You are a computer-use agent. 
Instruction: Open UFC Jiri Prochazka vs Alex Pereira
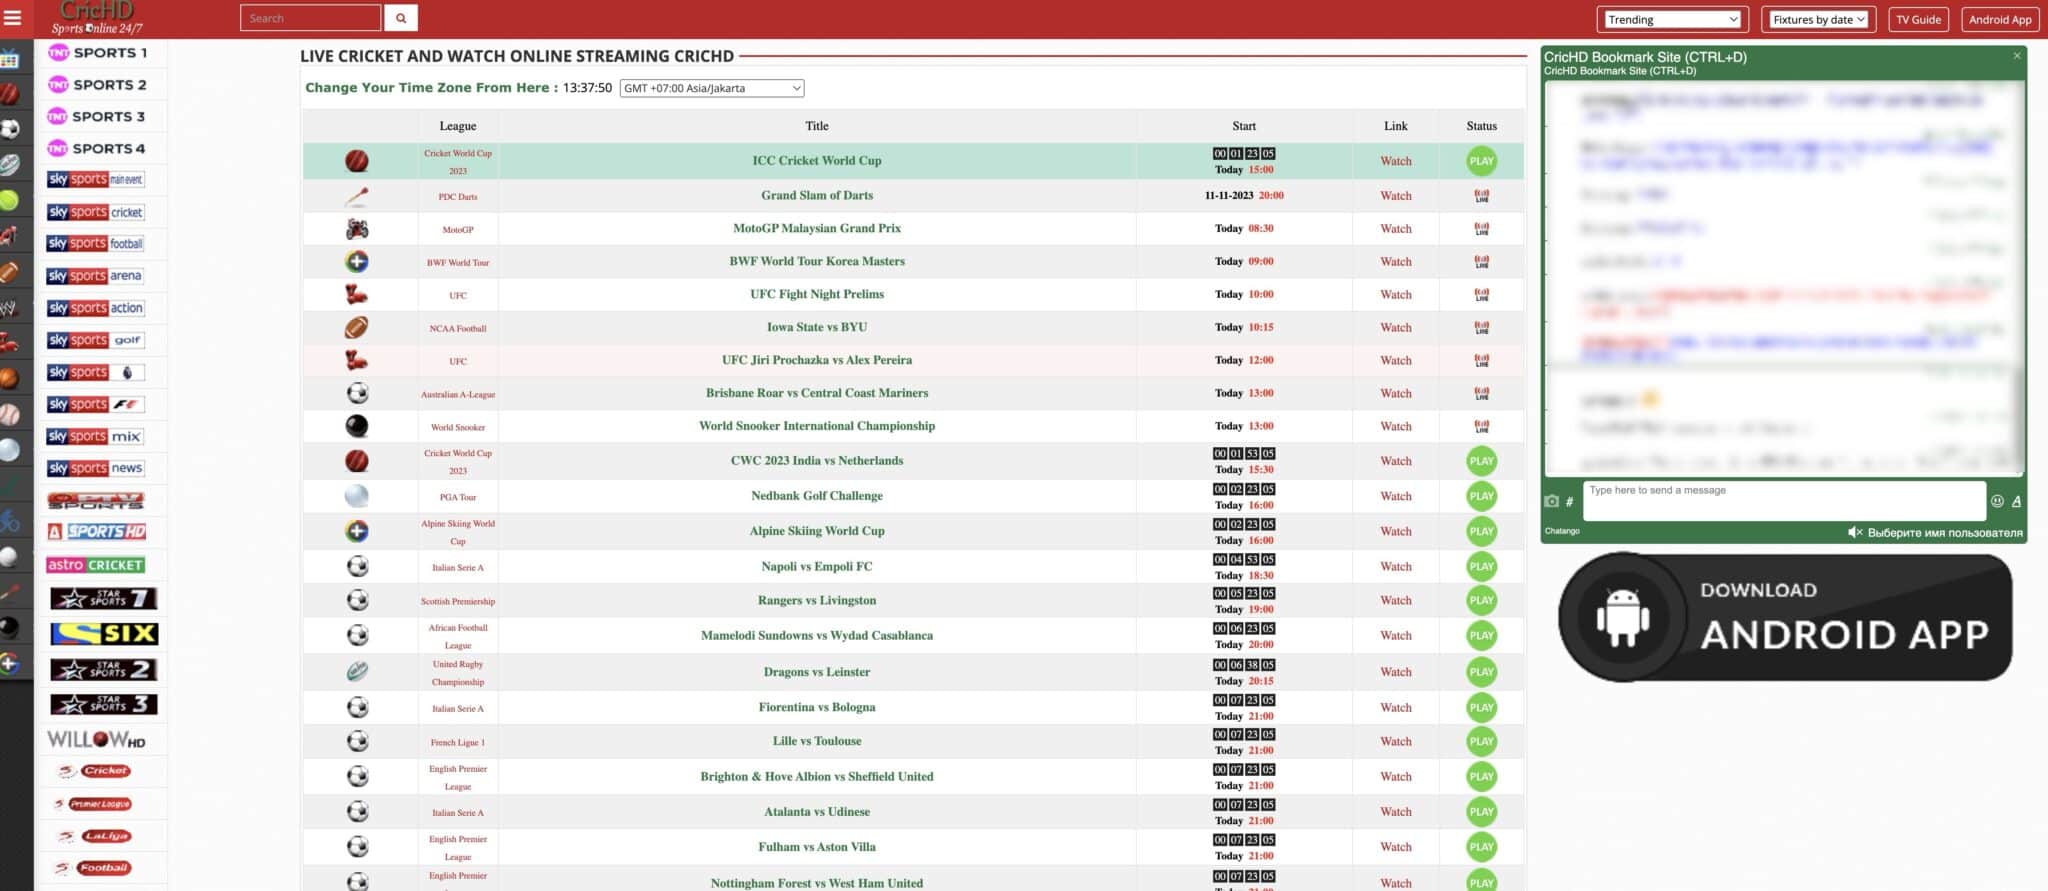click(x=816, y=360)
